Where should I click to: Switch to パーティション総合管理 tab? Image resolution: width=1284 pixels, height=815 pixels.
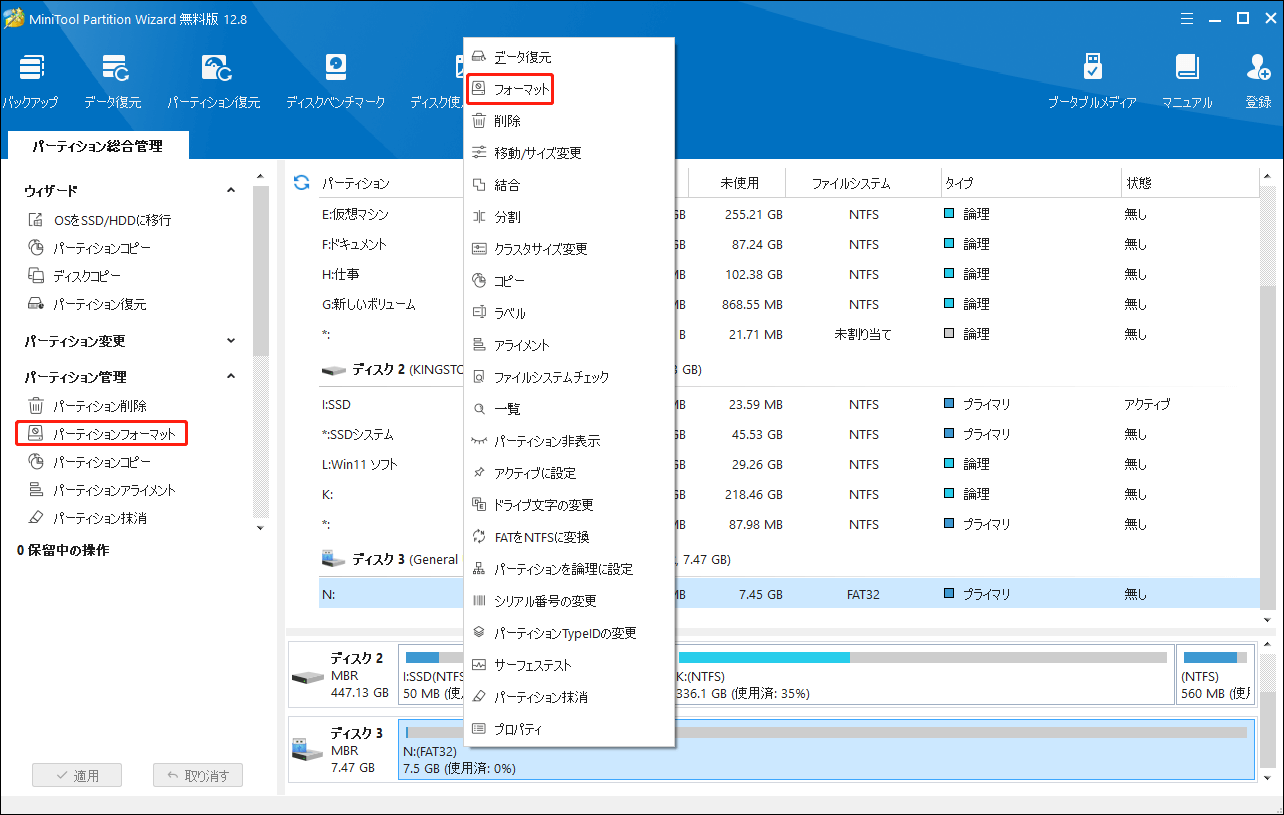tap(97, 146)
